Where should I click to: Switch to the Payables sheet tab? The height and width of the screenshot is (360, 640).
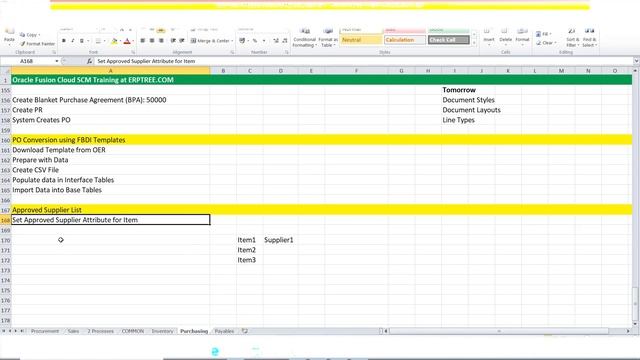[224, 331]
